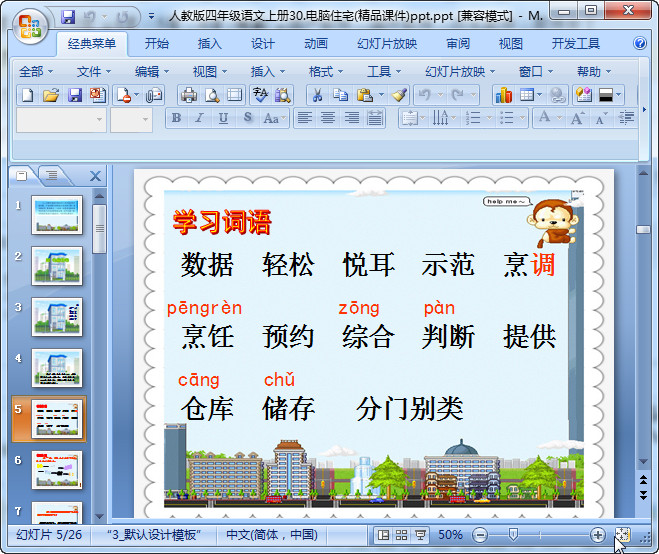Viewport: 659px width, 554px height.
Task: Open the 格式 dropdown menu
Action: pyautogui.click(x=326, y=71)
